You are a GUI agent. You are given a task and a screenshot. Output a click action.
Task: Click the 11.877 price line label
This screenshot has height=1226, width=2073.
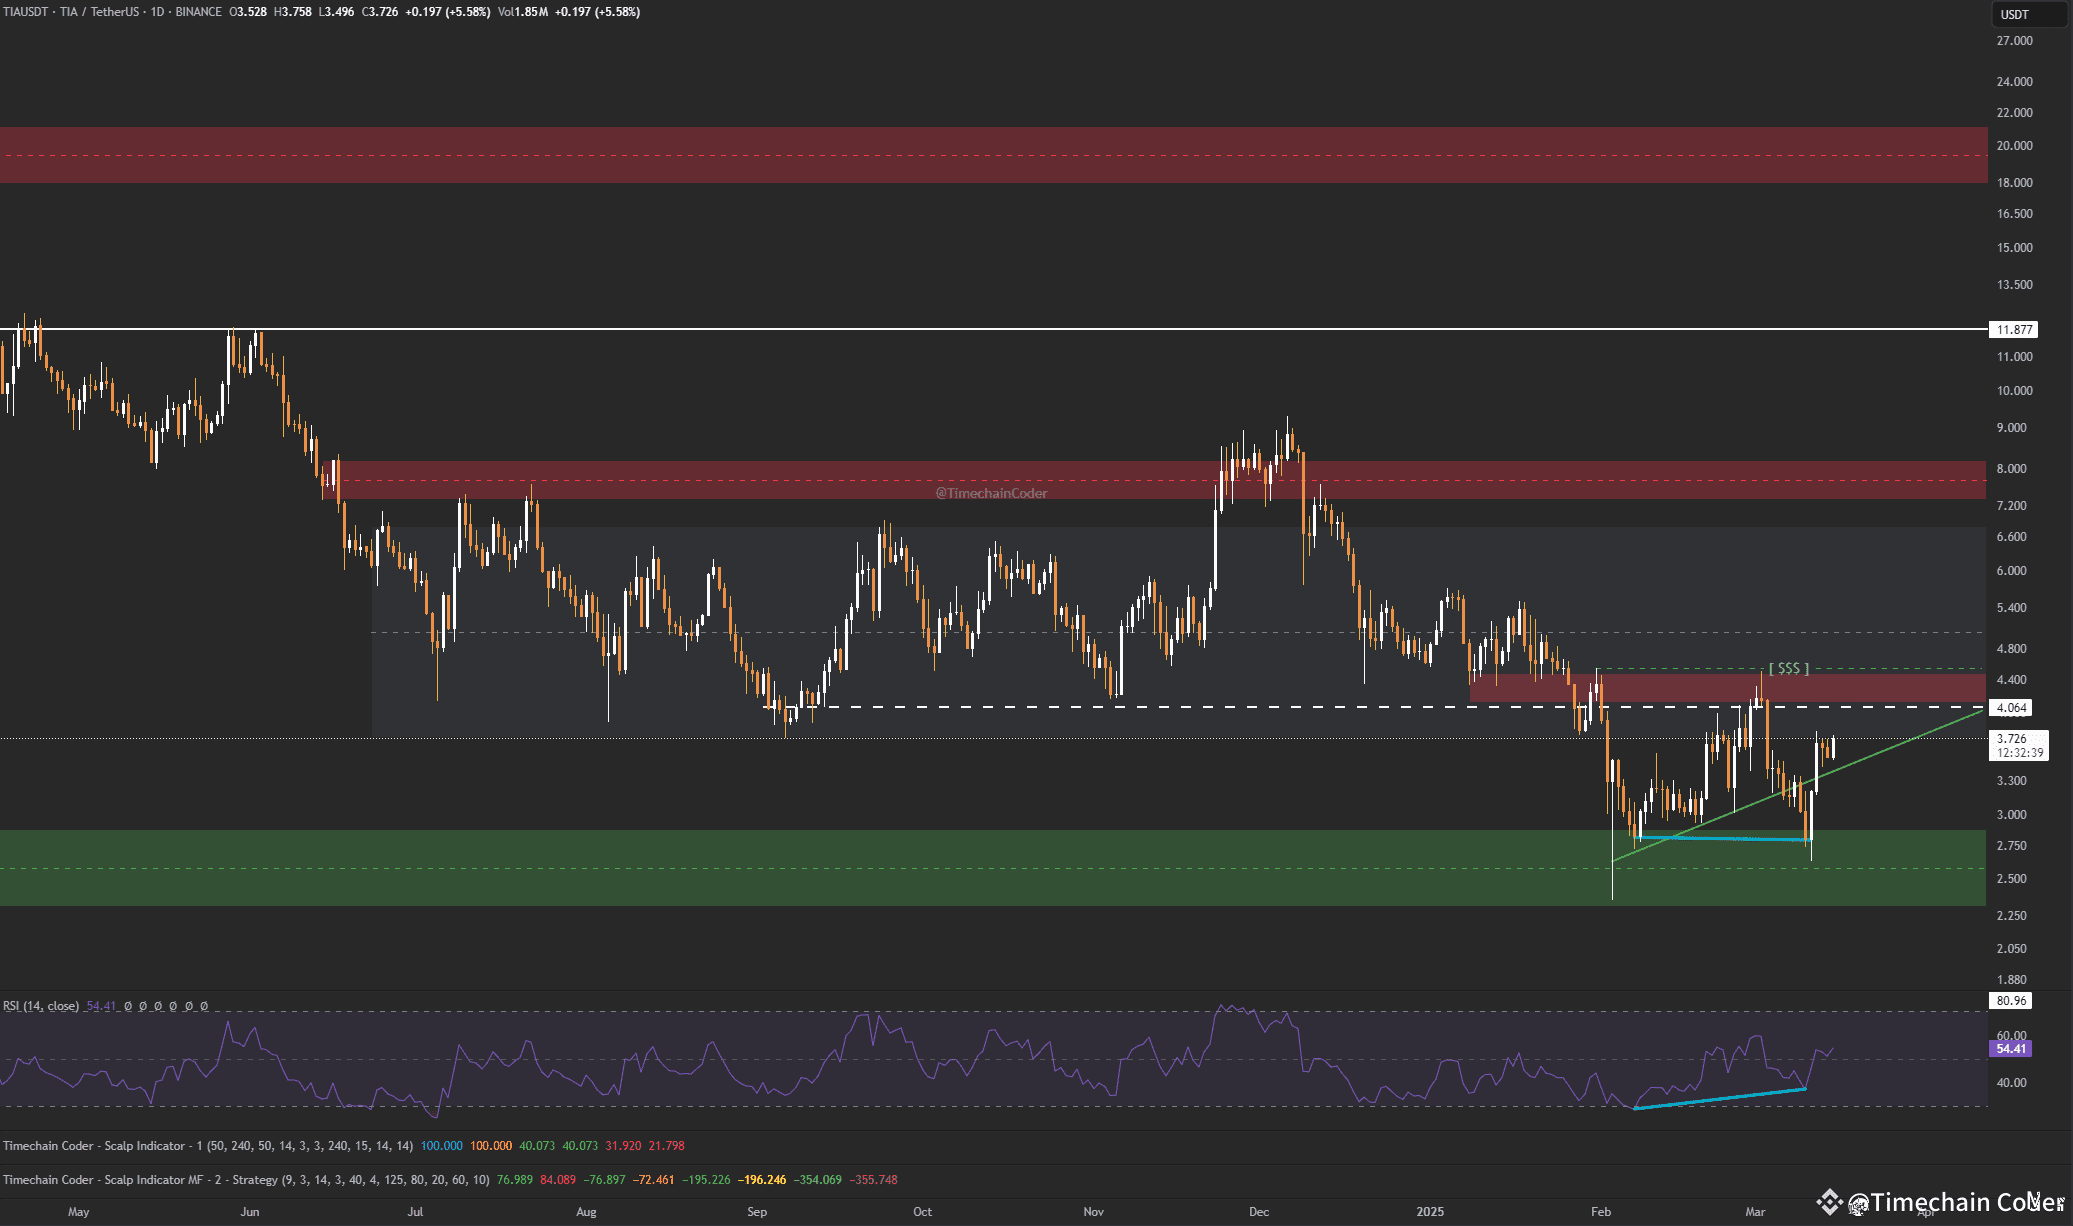tap(2014, 330)
